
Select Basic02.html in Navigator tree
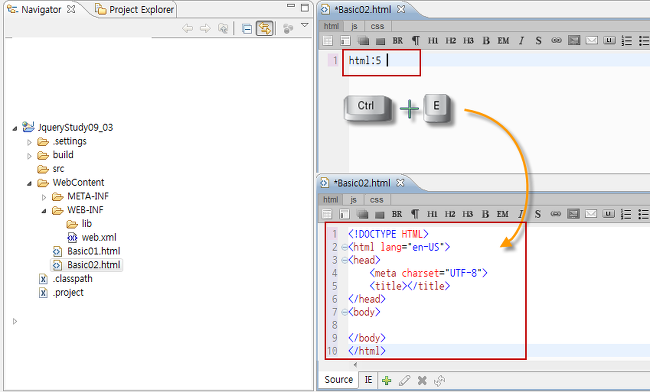coord(86,265)
